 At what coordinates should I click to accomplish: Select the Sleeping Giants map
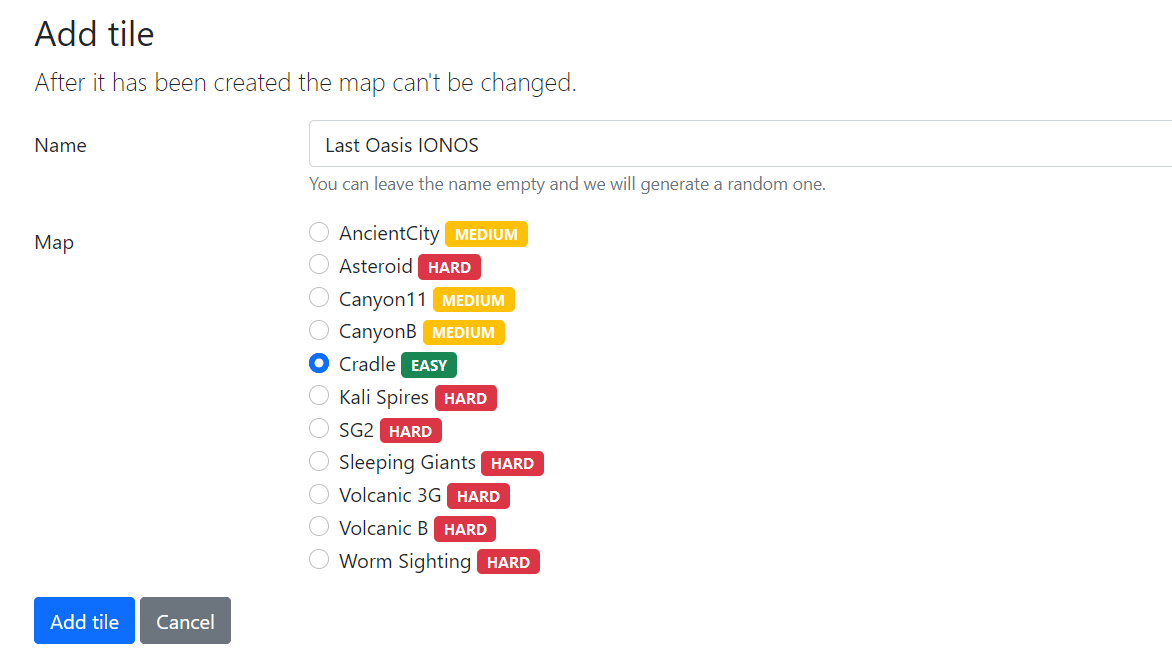tap(319, 461)
